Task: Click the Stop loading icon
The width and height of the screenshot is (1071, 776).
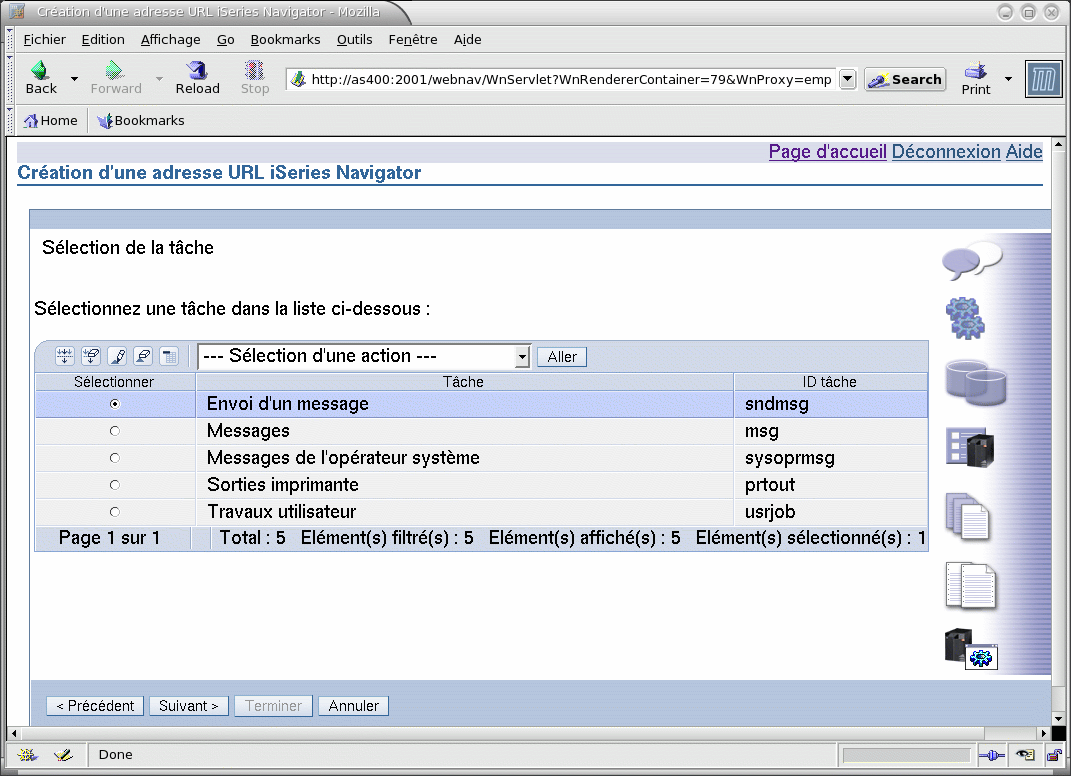Action: pos(255,77)
